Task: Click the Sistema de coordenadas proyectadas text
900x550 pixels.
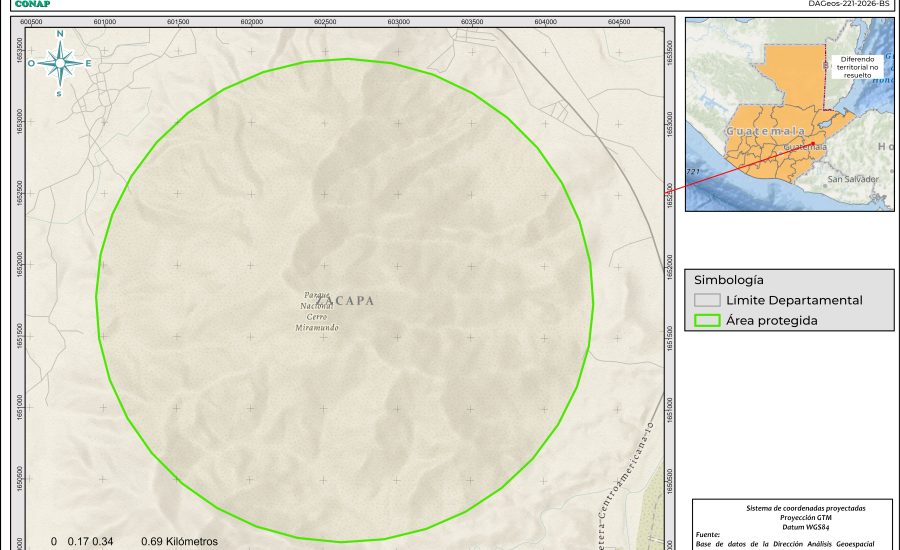Action: coord(793,508)
